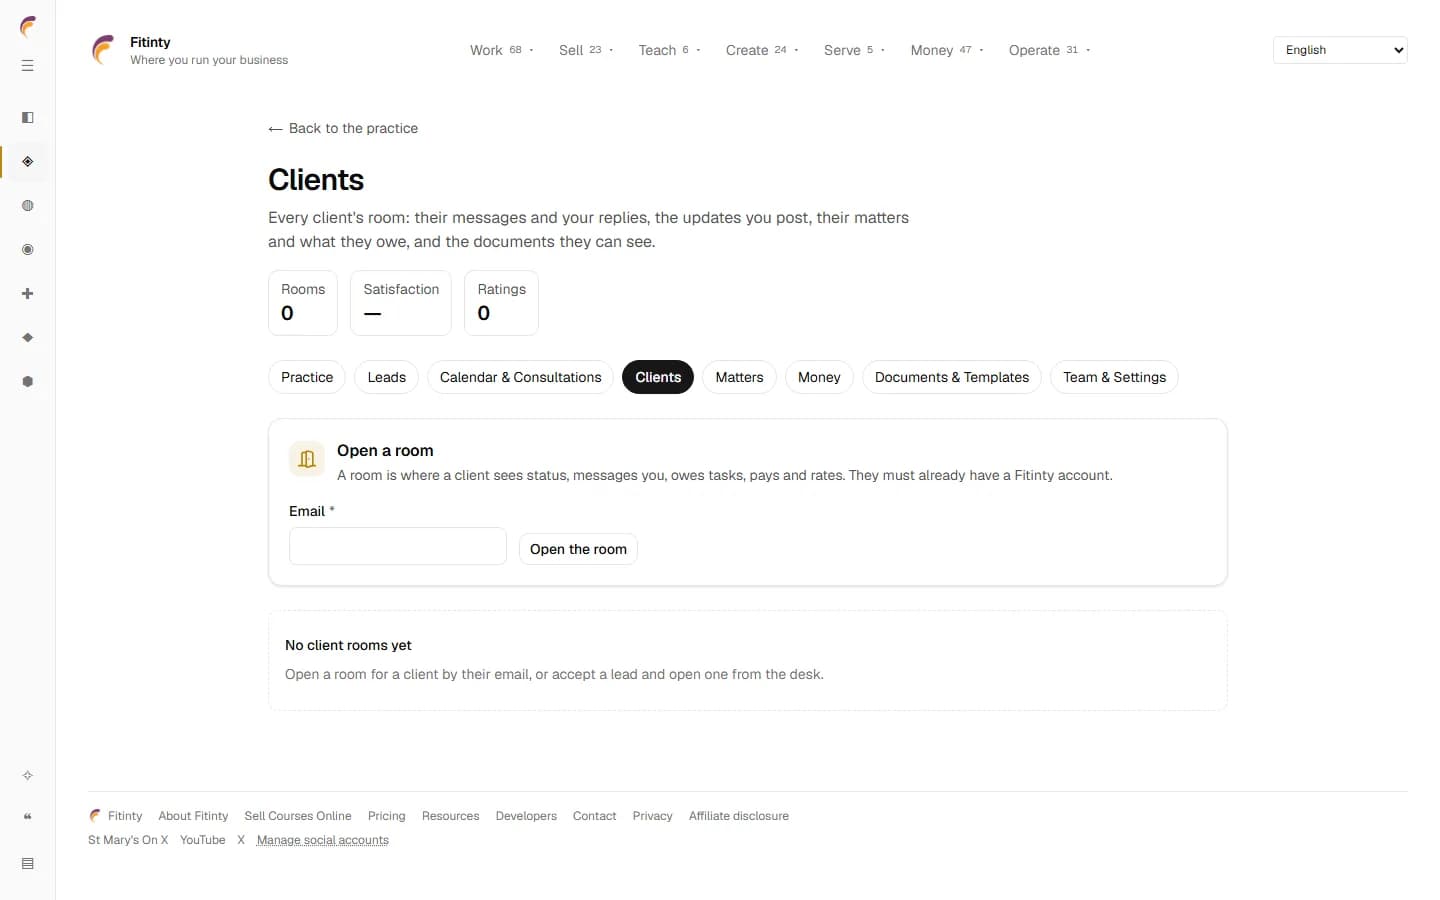Click the bullseye circle sidebar icon
Image resolution: width=1440 pixels, height=900 pixels.
coord(28,250)
